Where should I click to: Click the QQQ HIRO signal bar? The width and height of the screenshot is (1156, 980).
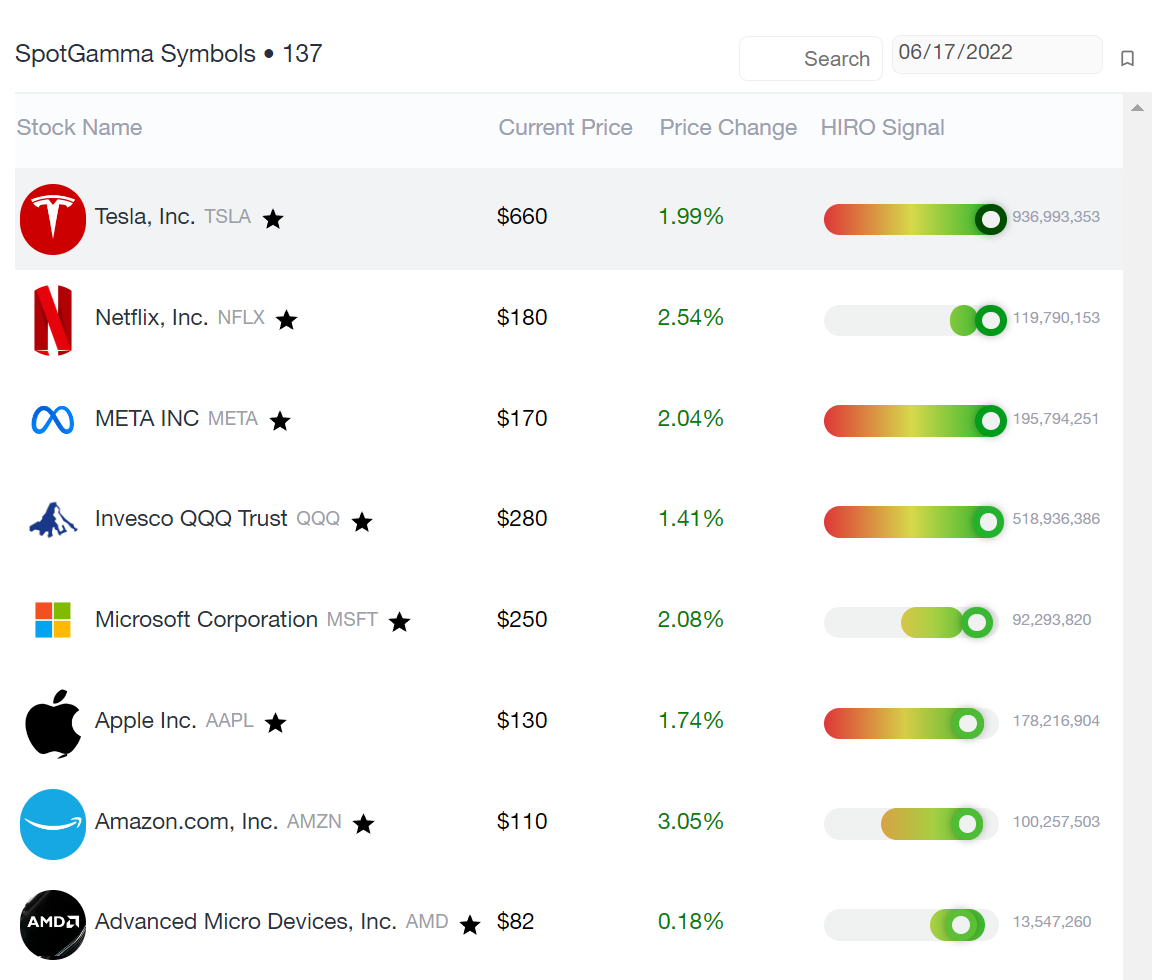coord(913,521)
